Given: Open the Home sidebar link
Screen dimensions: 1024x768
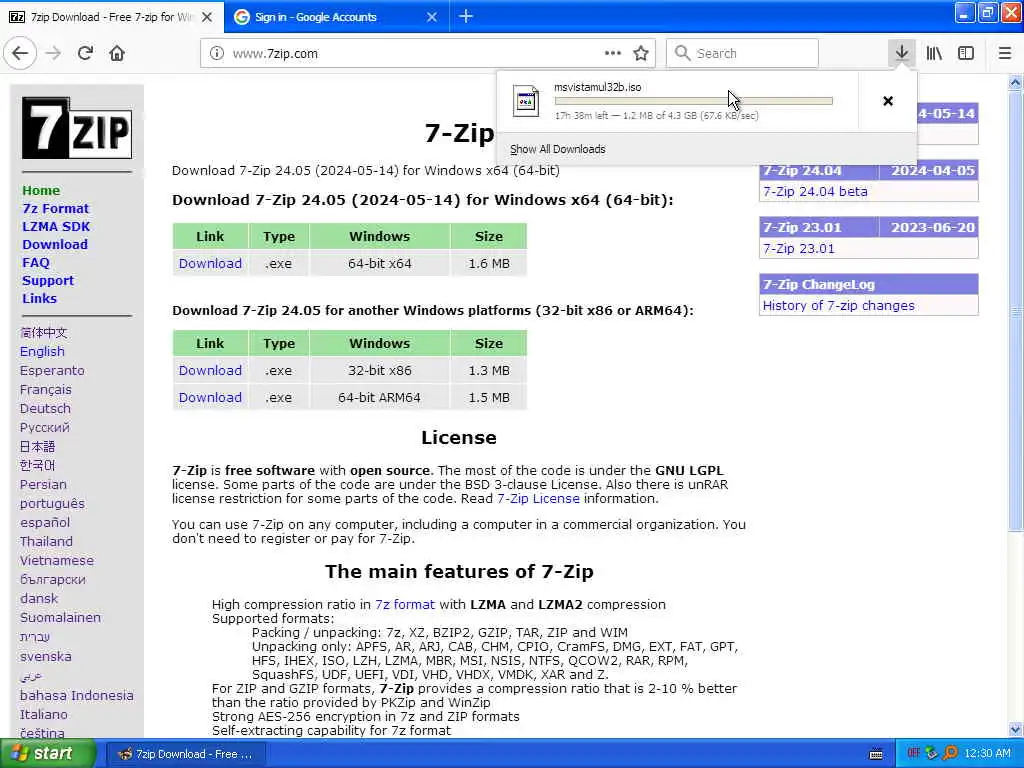Looking at the screenshot, I should click(x=41, y=190).
